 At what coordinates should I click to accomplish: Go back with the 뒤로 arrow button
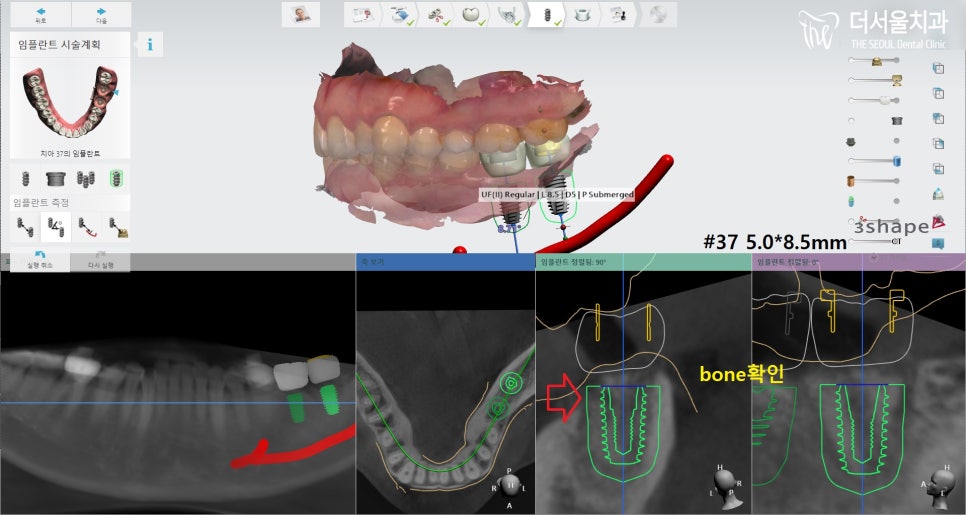pyautogui.click(x=41, y=15)
